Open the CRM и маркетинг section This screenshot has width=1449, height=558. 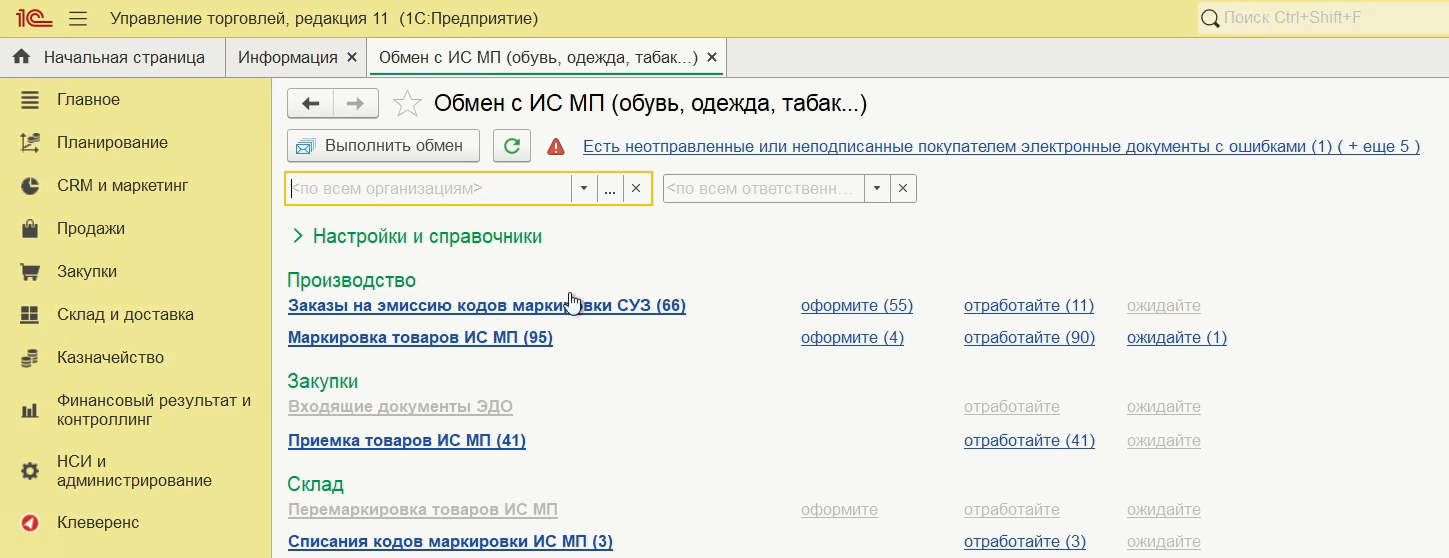[x=122, y=185]
